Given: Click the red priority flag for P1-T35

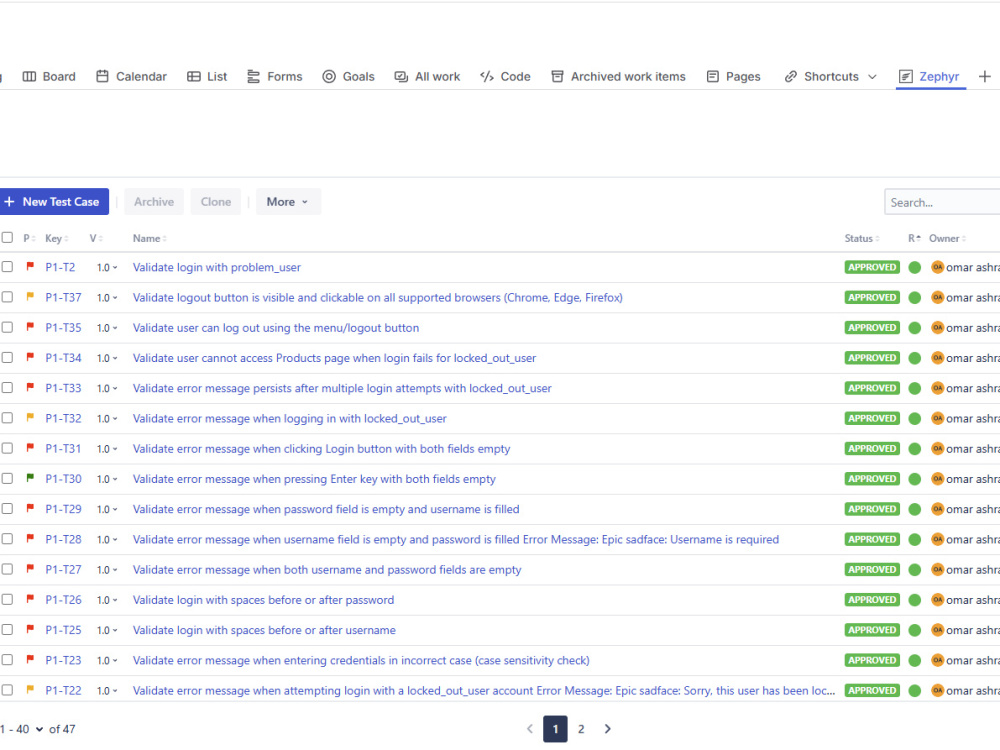Looking at the screenshot, I should (30, 327).
